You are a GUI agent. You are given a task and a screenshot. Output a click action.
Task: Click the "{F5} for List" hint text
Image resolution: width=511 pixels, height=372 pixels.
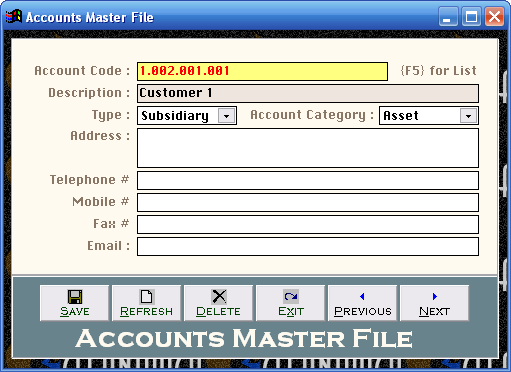point(438,71)
